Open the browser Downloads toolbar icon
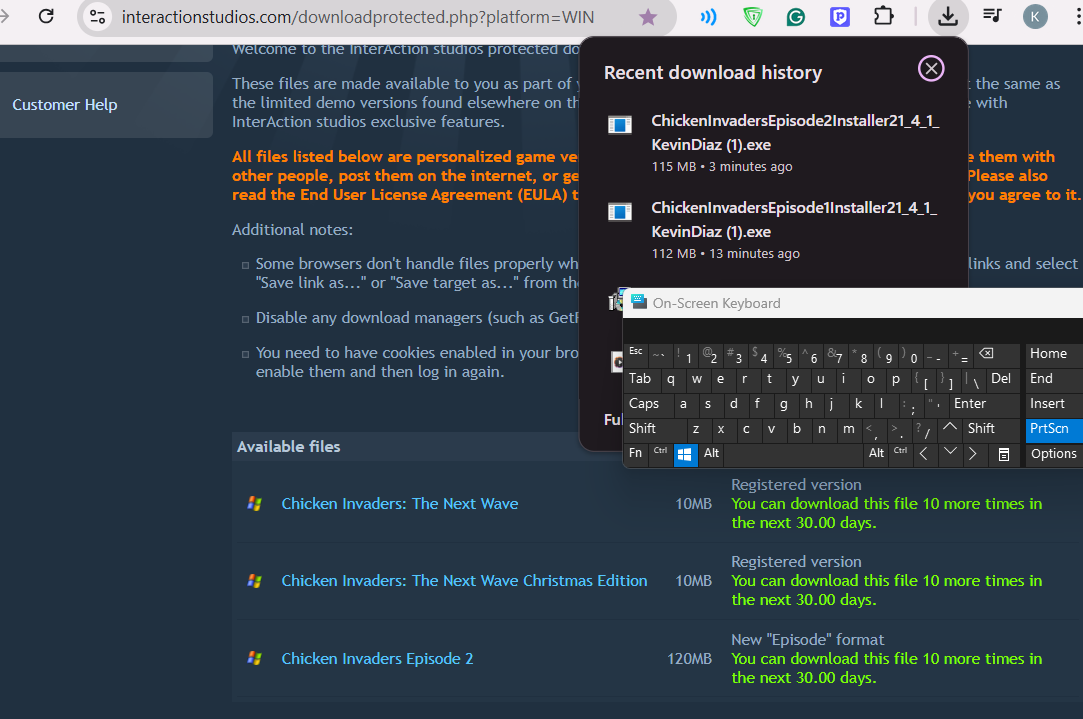Screen dimensions: 1083x719 point(946,17)
